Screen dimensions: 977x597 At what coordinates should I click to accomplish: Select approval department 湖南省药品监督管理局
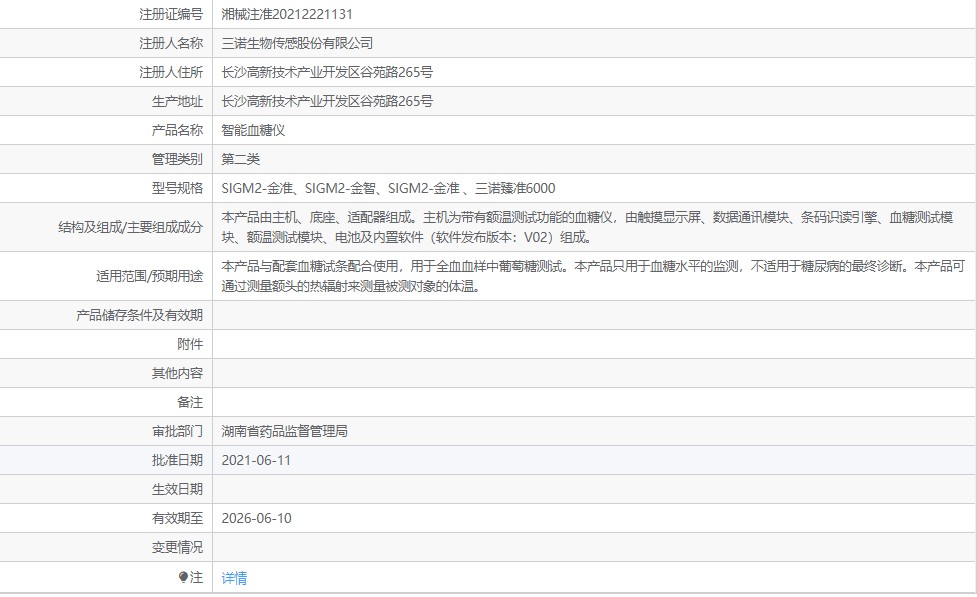coord(285,431)
